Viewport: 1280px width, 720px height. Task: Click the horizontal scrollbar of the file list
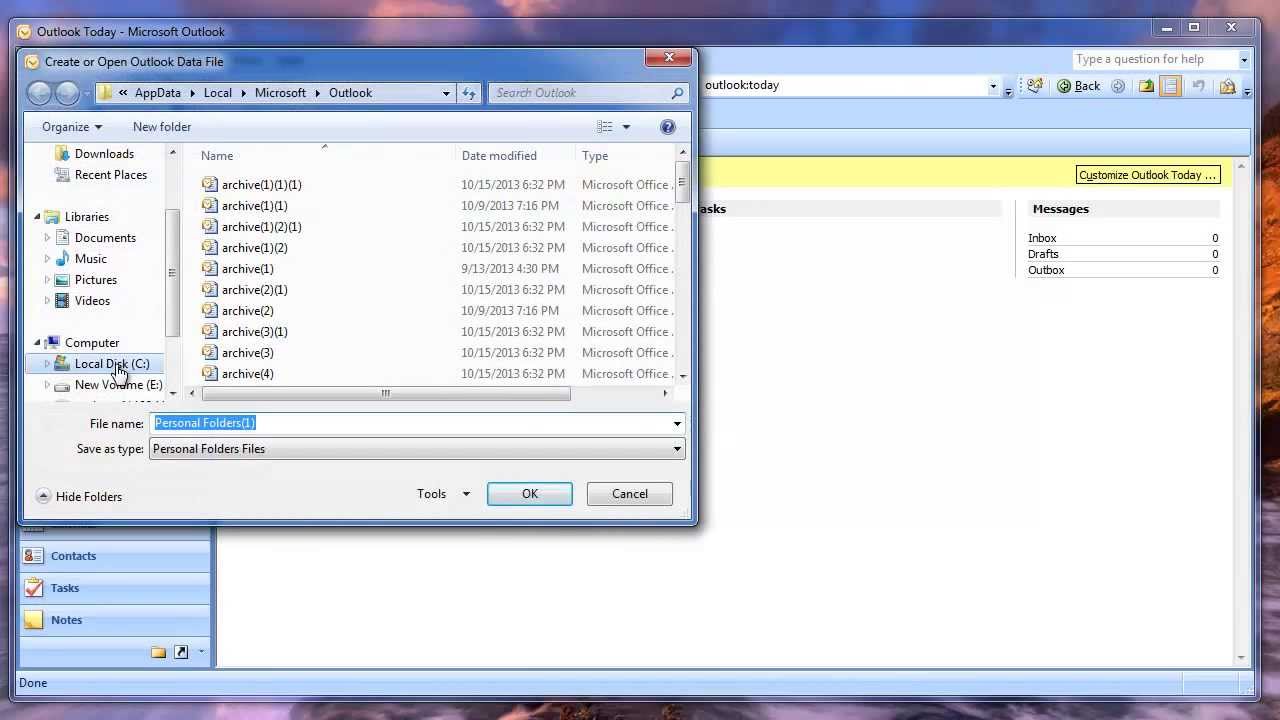click(x=385, y=394)
